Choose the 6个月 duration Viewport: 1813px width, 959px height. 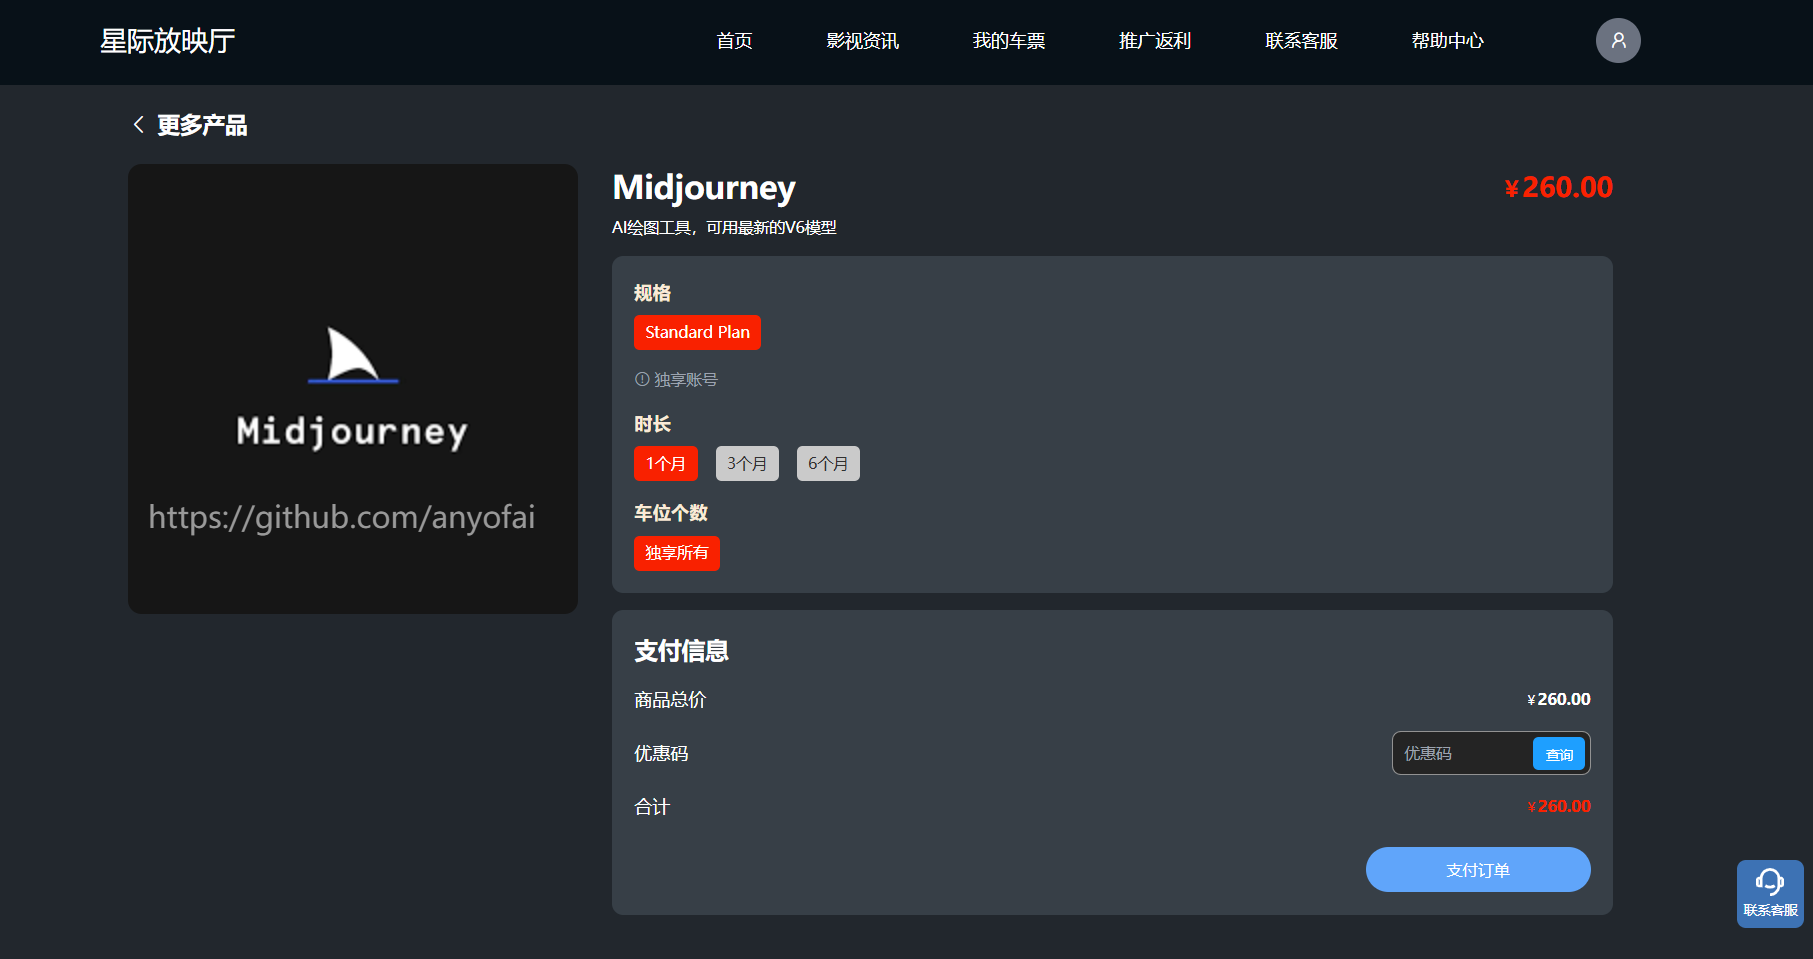828,464
